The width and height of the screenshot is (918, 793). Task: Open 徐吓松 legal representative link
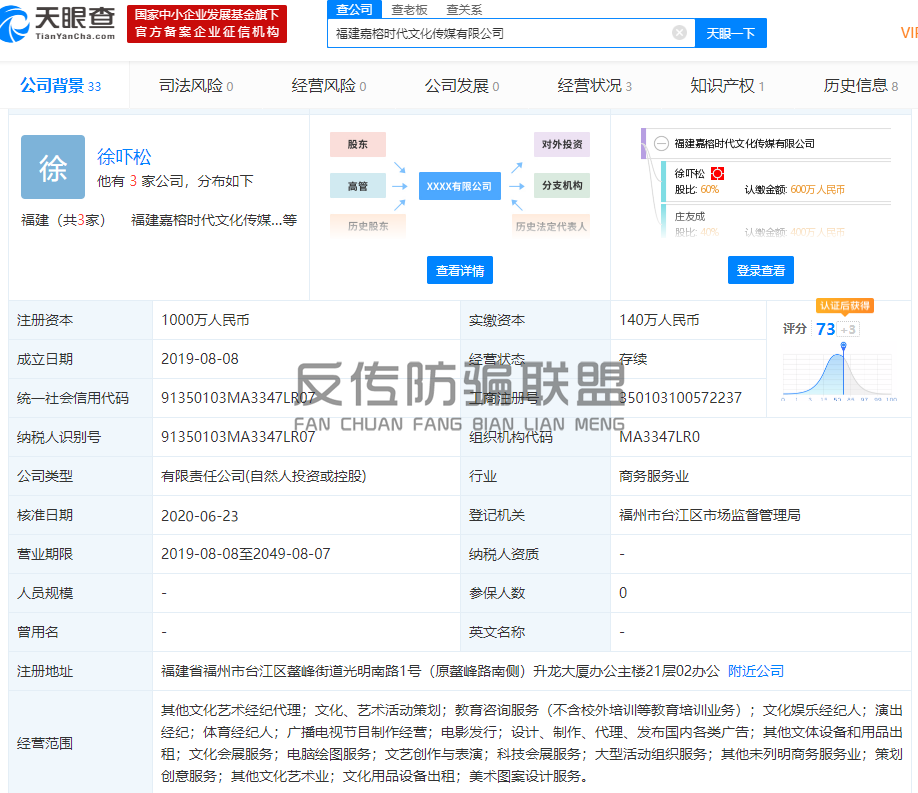[124, 157]
